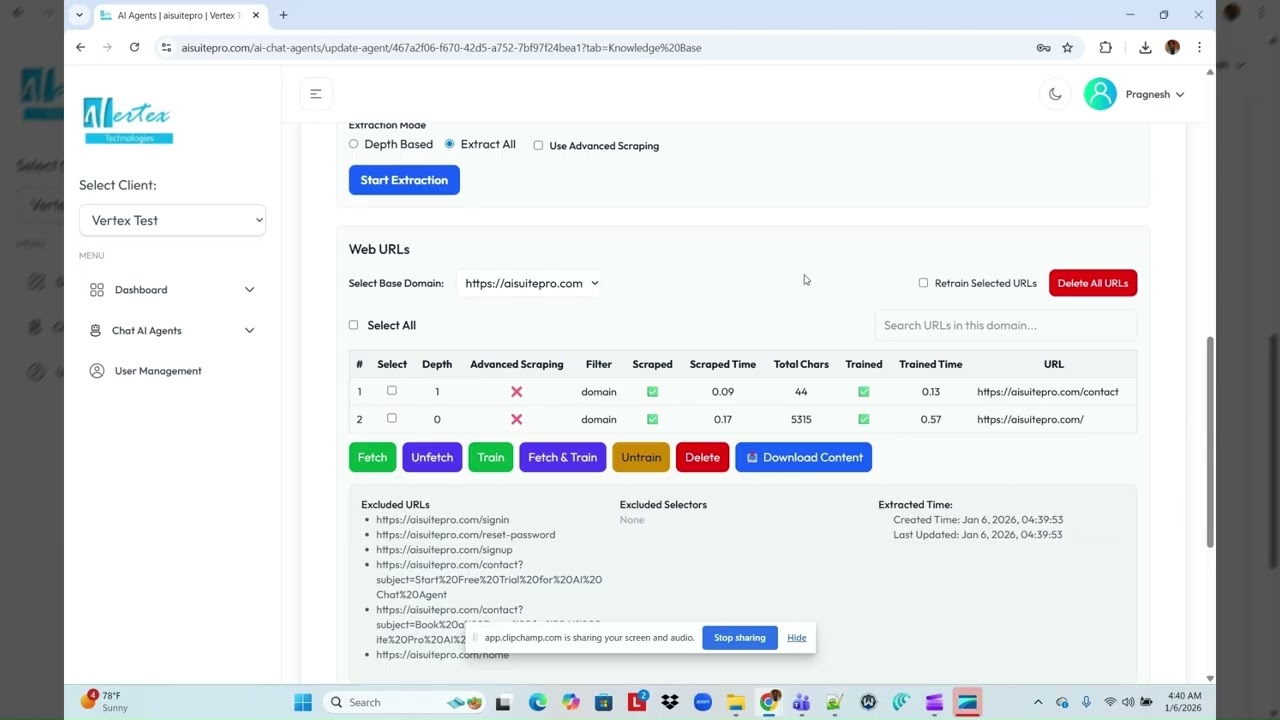This screenshot has width=1280, height=720.
Task: Click Untrain button
Action: point(641,457)
